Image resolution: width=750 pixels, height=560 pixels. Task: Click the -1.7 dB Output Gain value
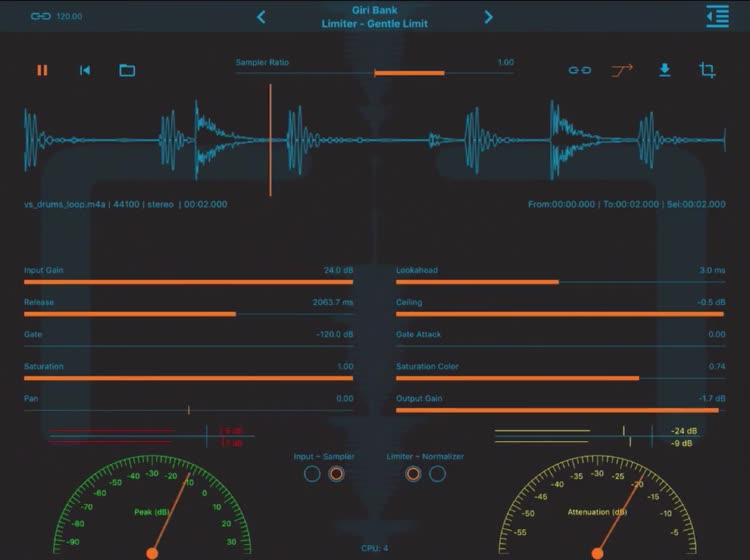(x=711, y=398)
